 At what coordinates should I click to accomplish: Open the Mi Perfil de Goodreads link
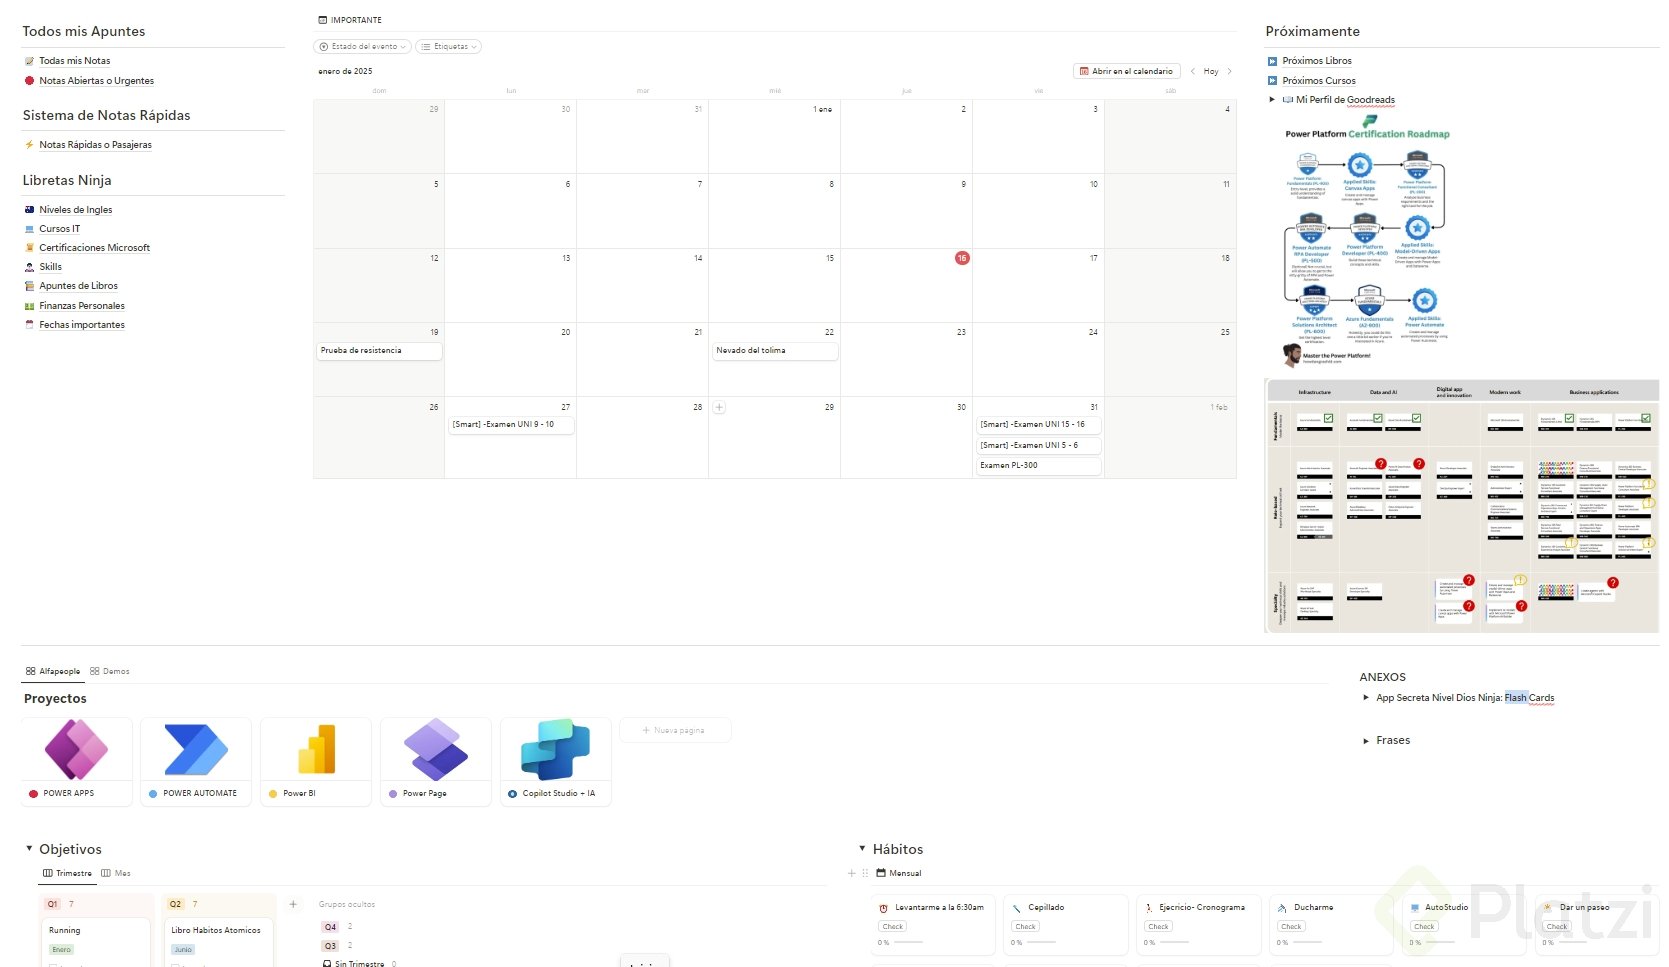(x=1345, y=100)
